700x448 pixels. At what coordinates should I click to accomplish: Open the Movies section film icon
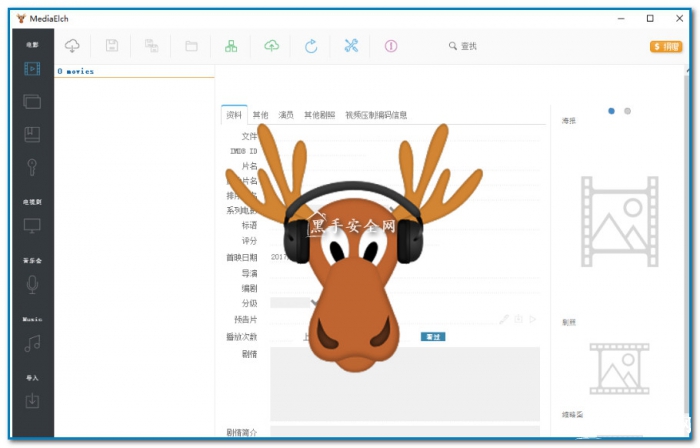32,68
